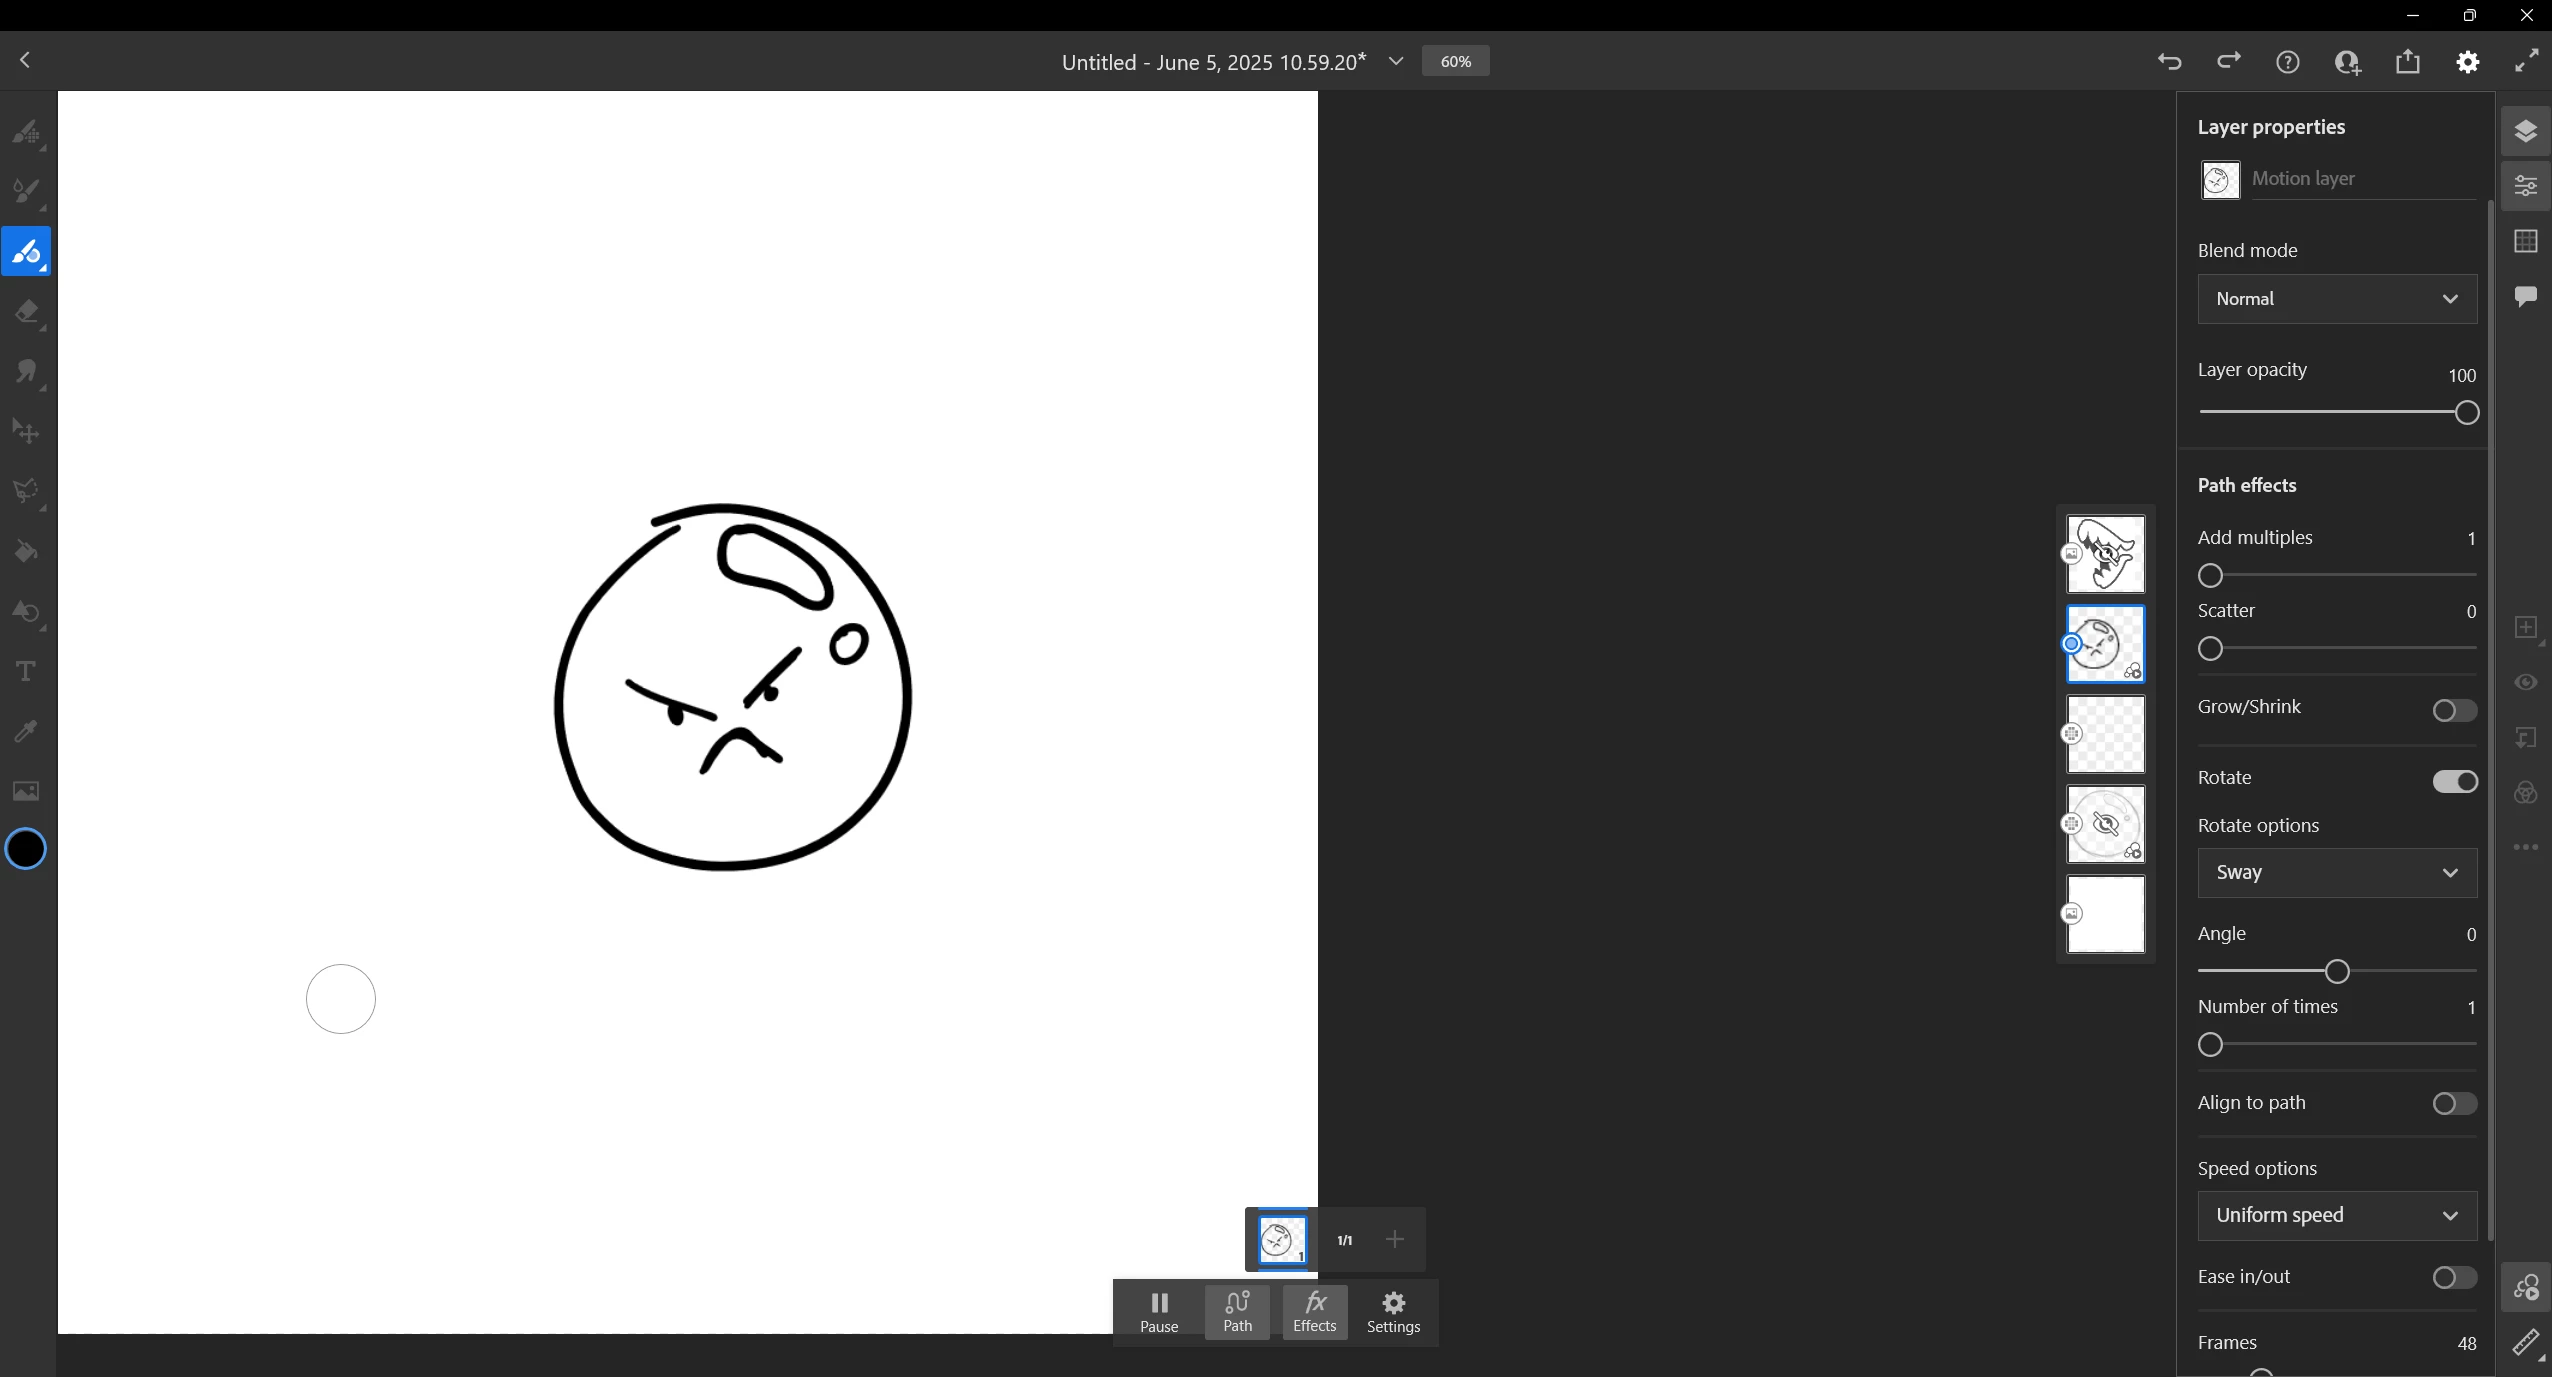Viewport: 2552px width, 1377px height.
Task: Select the Eyedropper tool
Action: pyautogui.click(x=26, y=731)
